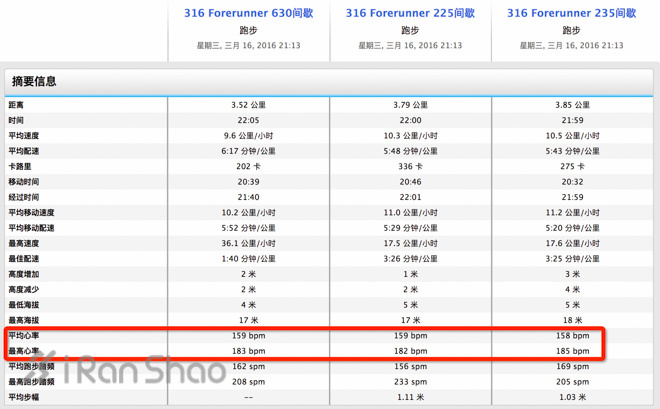The height and width of the screenshot is (409, 660).
Task: Click the 158 bpm average heart rate
Action: tap(572, 335)
